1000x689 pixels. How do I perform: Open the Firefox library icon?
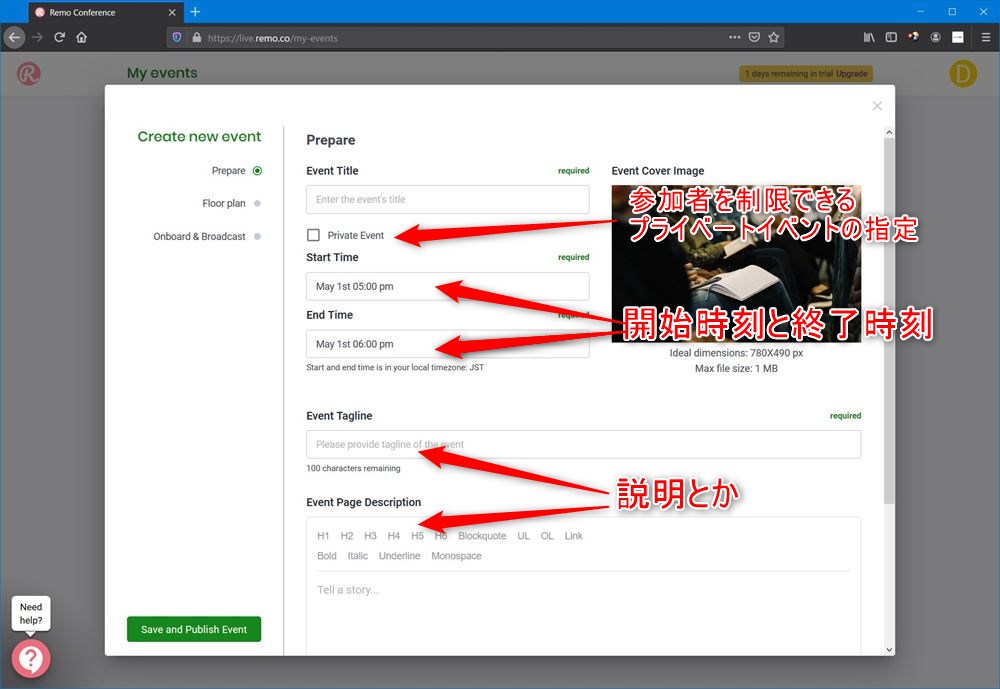pos(869,38)
